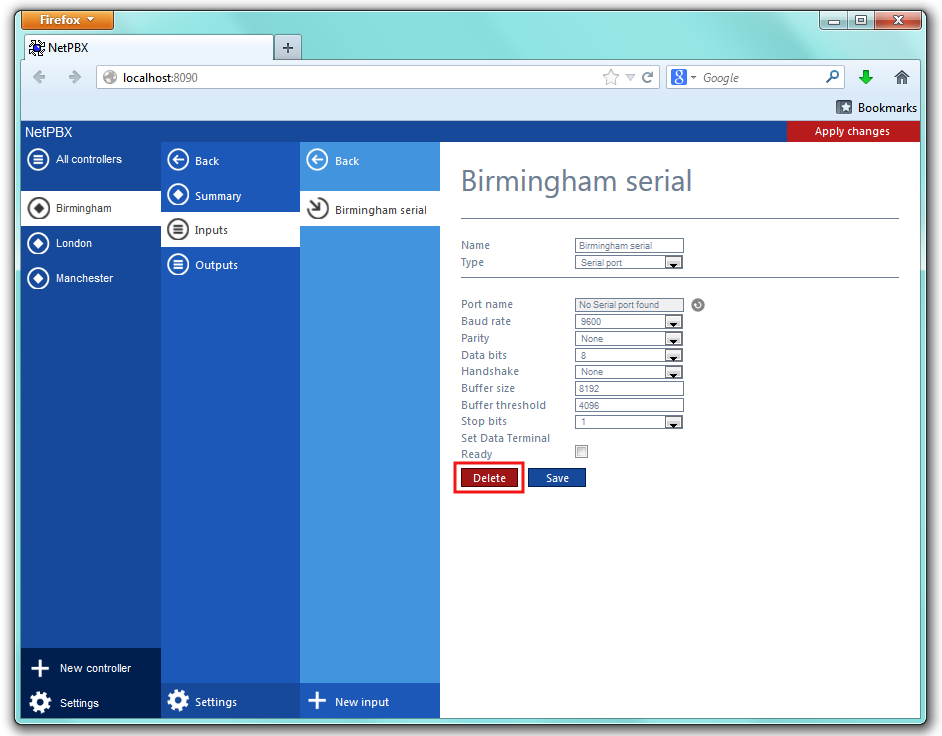This screenshot has width=942, height=736.
Task: Open Settings gear in the controllers sidebar
Action: (x=40, y=702)
